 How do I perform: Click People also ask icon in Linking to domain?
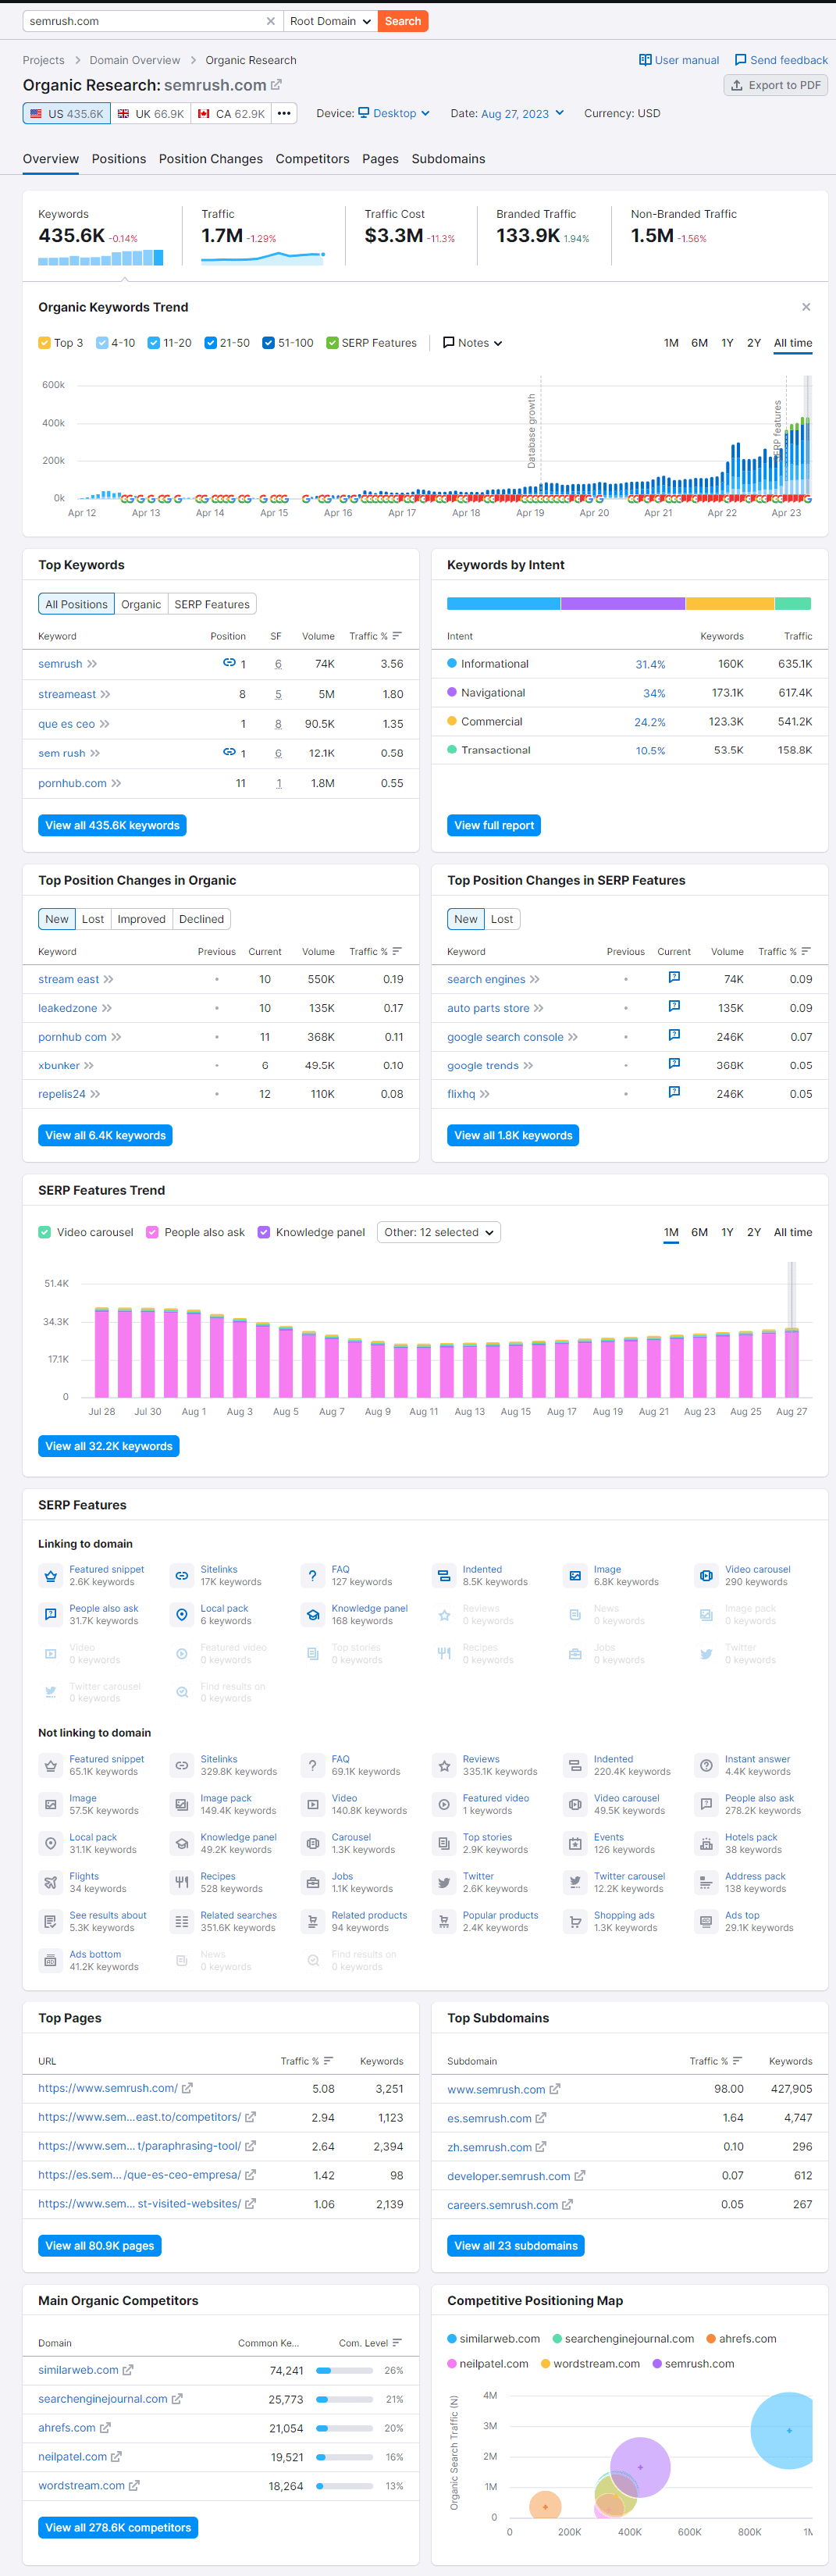pyautogui.click(x=50, y=1615)
